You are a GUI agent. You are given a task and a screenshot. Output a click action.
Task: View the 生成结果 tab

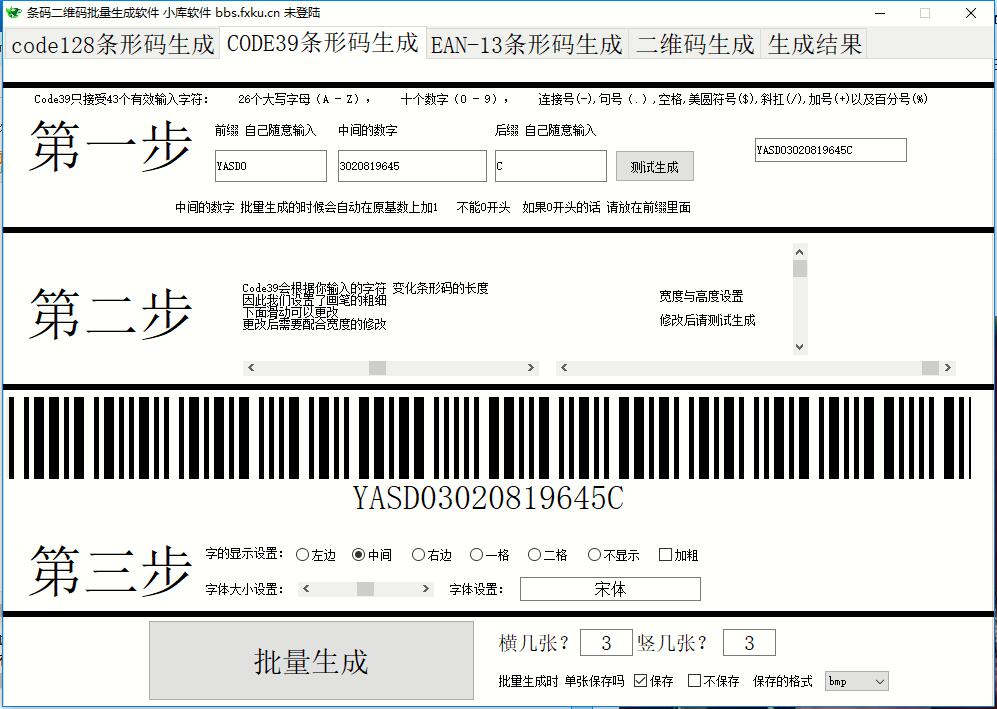814,45
